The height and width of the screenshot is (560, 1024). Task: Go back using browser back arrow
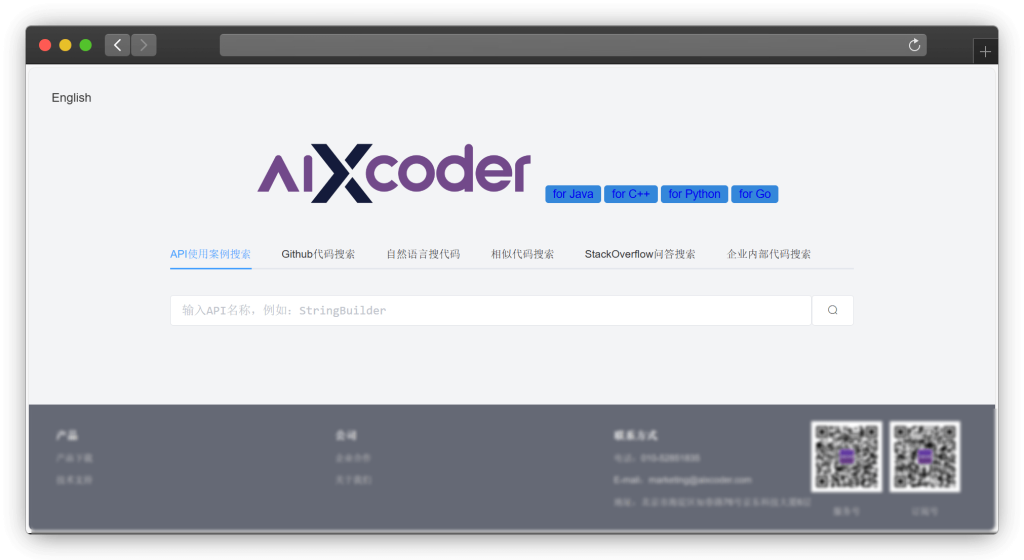click(x=117, y=45)
